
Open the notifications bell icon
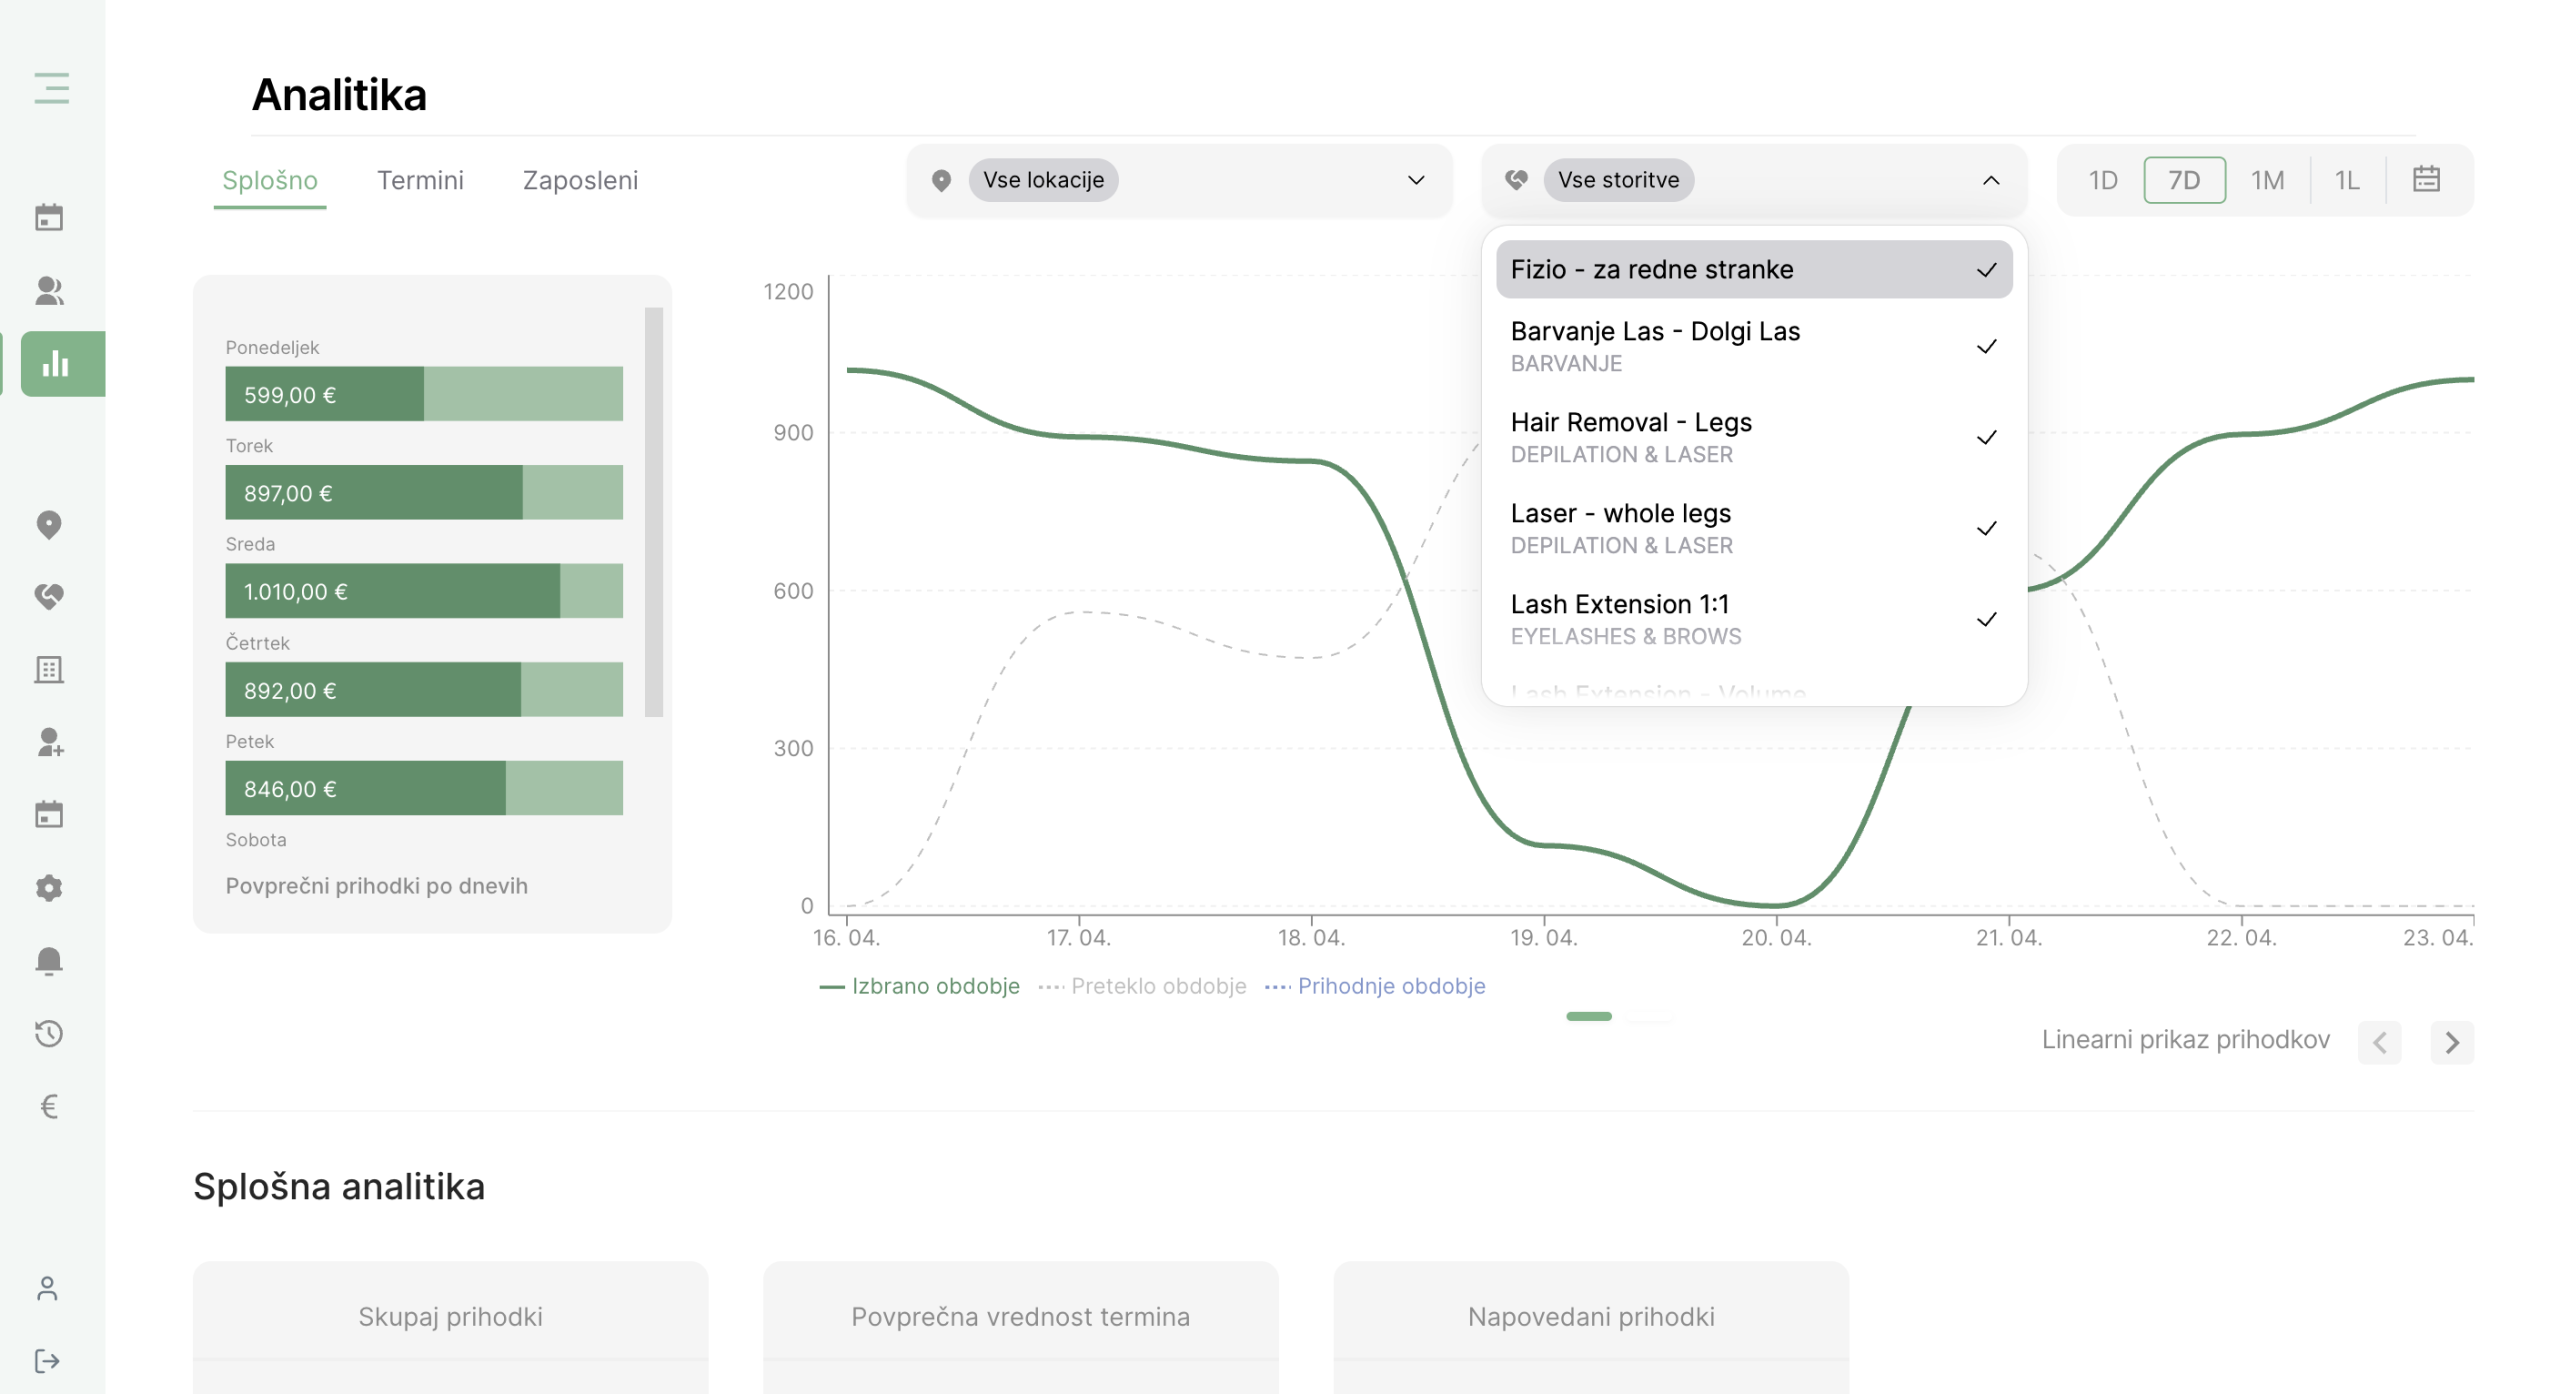[x=49, y=960]
